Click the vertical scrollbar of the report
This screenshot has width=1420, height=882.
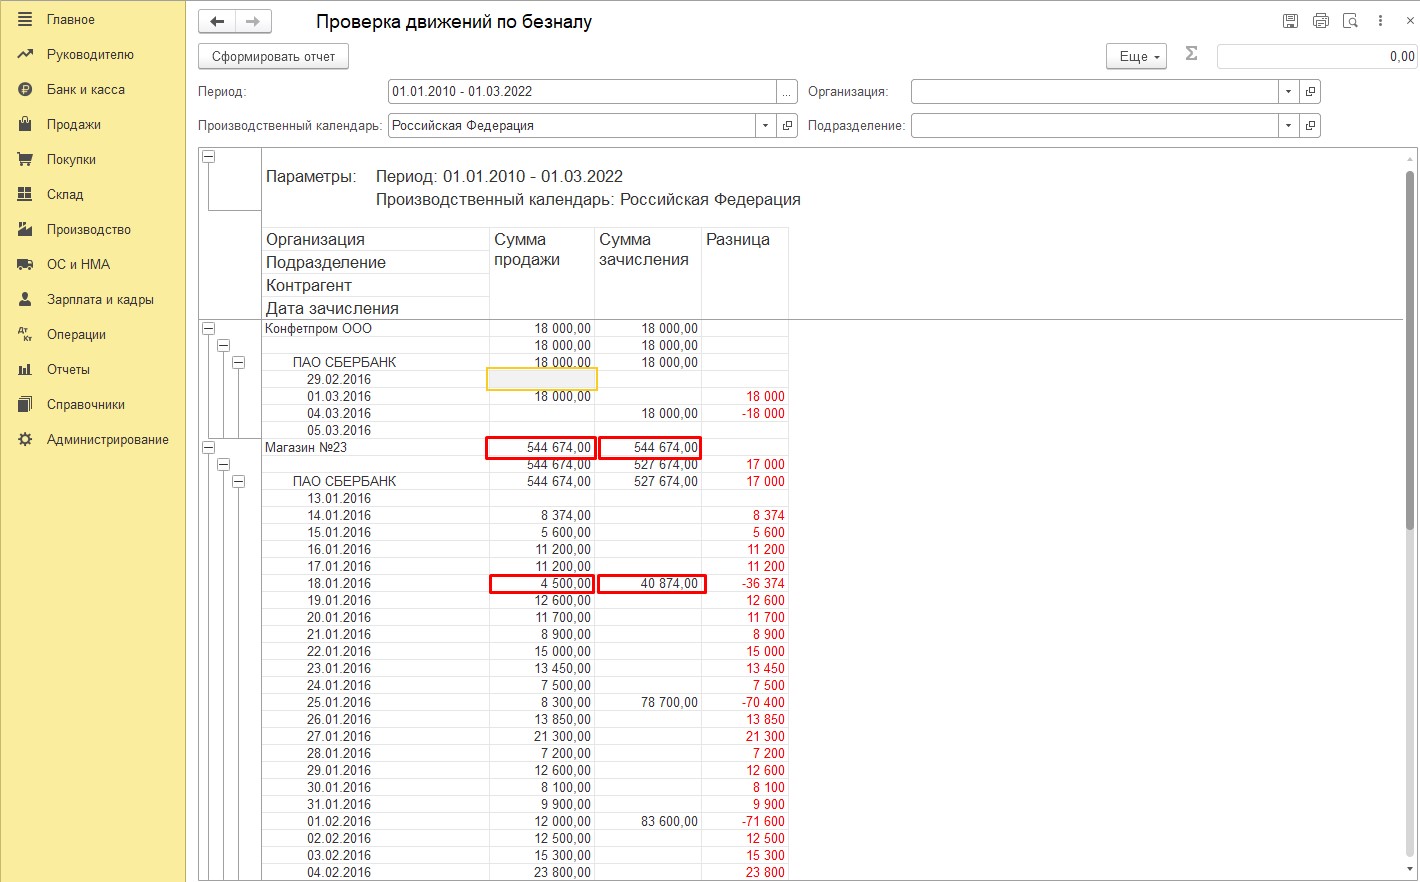coord(1410,500)
